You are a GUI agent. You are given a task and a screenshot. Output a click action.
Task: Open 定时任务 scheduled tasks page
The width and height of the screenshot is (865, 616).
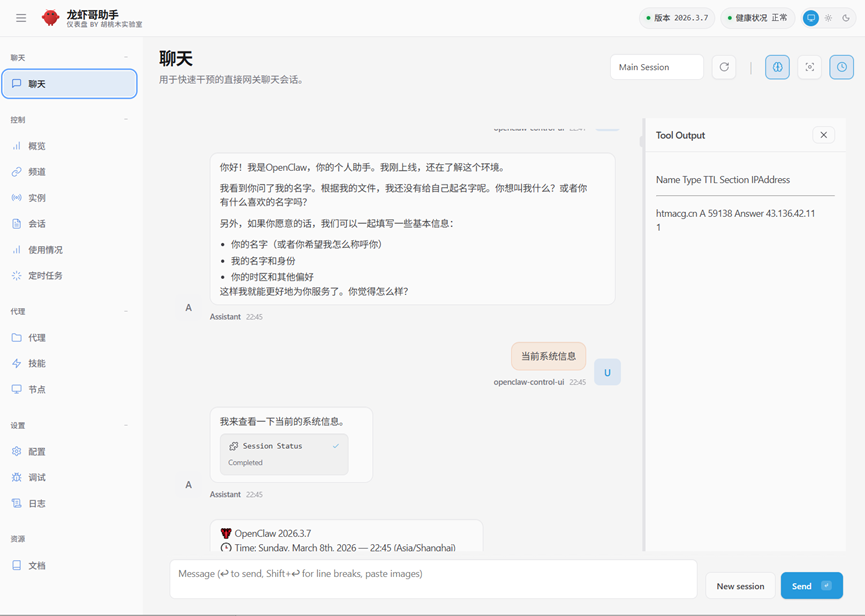coord(45,276)
